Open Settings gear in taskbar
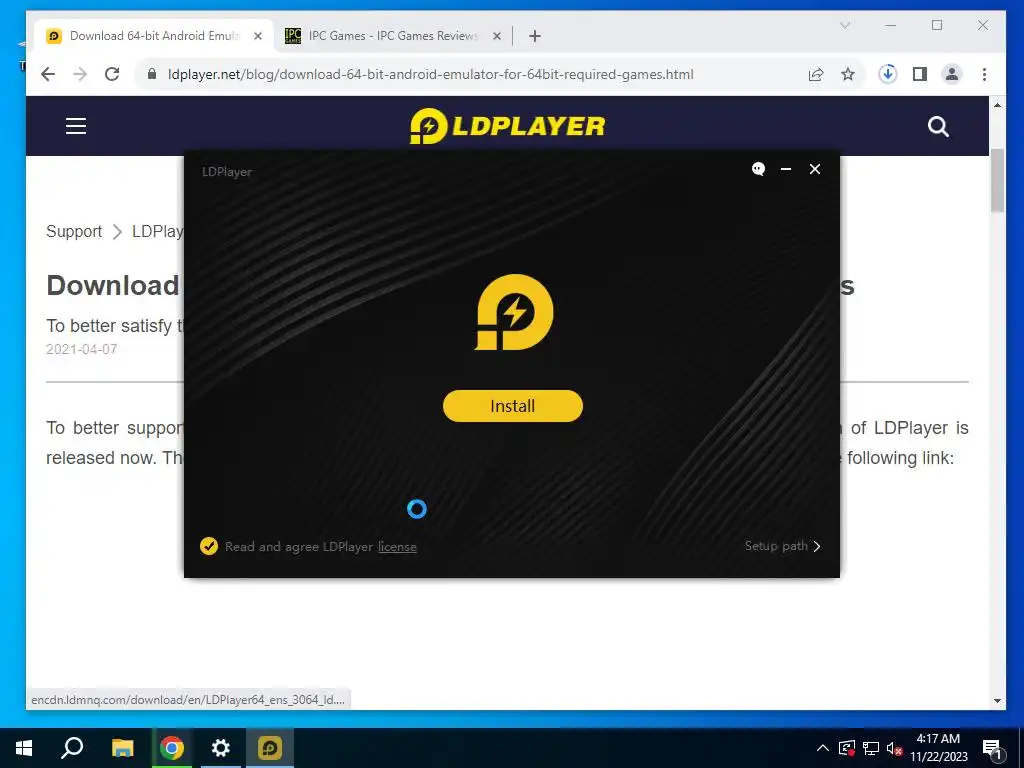 click(x=221, y=748)
